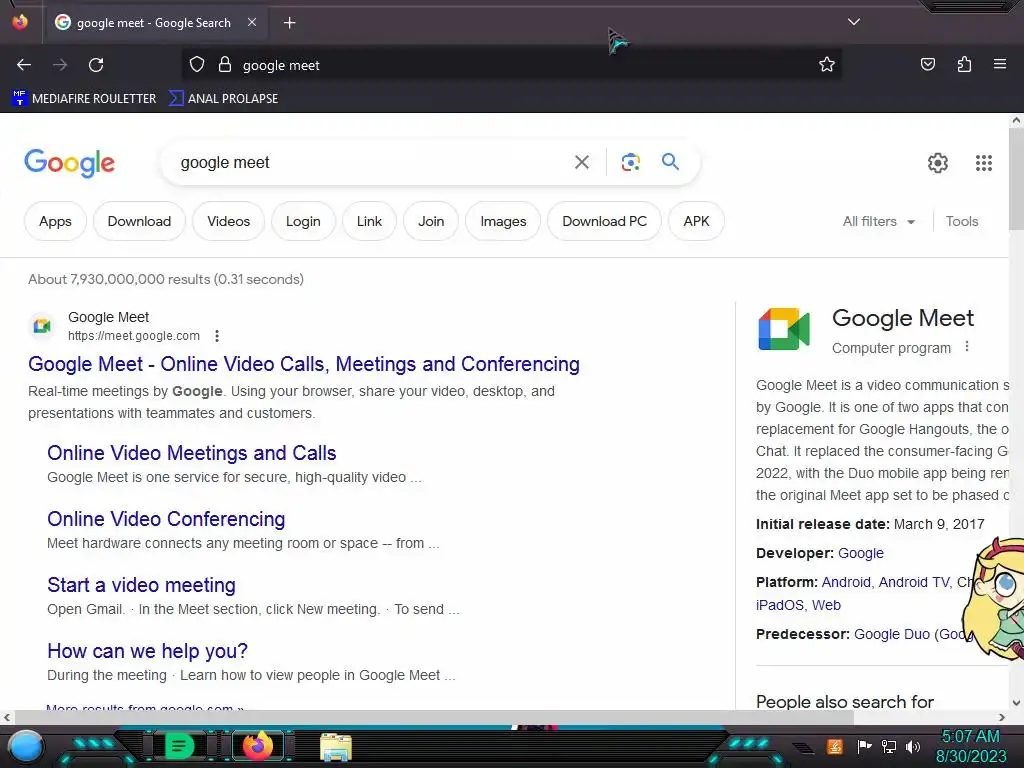This screenshot has width=1024, height=768.
Task: Click the horizontal scrollbar left arrow
Action: pos(7,717)
